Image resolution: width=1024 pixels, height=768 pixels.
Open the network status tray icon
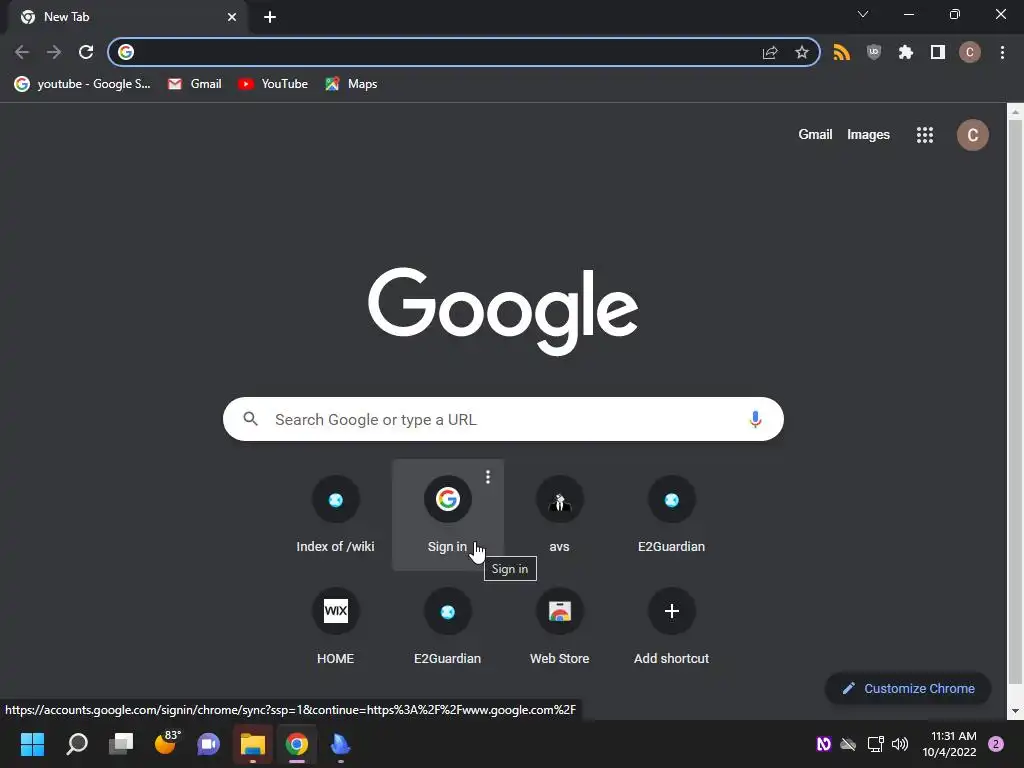(875, 744)
